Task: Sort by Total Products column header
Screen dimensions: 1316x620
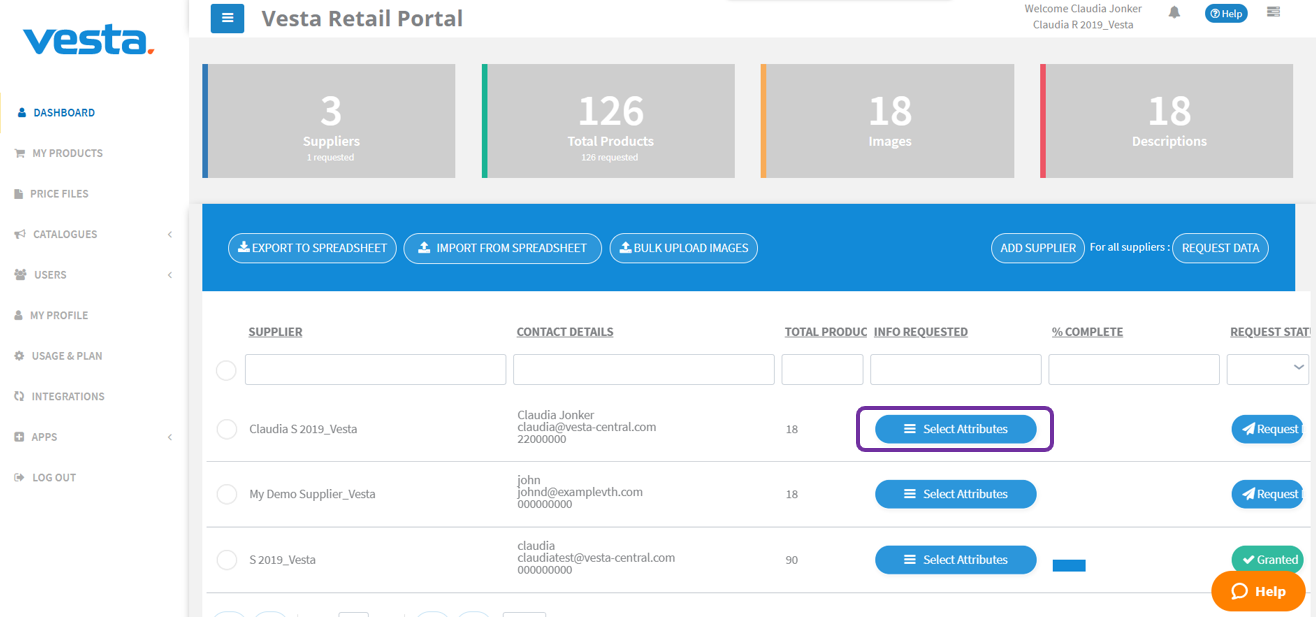Action: coord(825,332)
